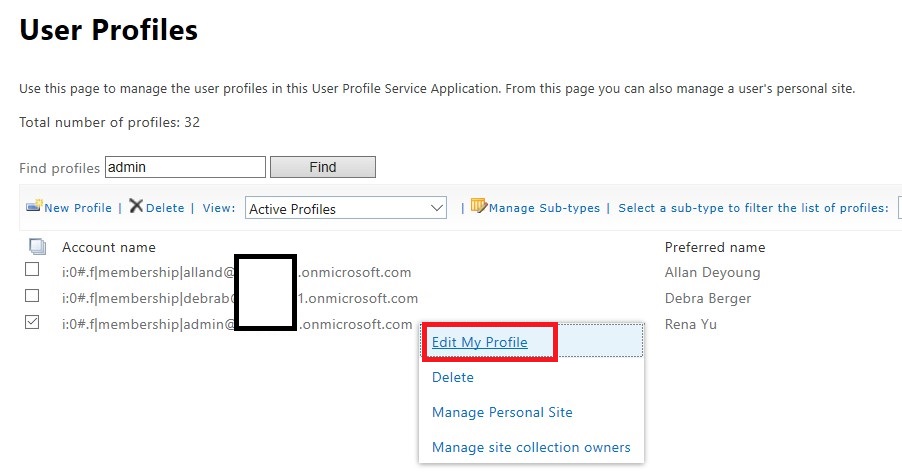Choose Edit My Profile from context menu

coord(480,342)
